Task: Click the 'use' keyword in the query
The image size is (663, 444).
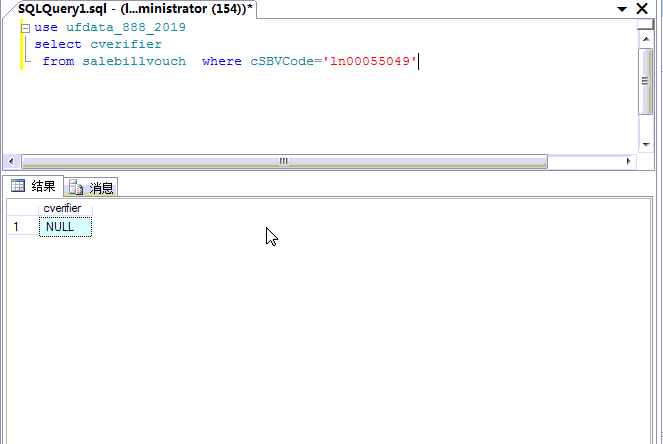Action: (x=46, y=27)
